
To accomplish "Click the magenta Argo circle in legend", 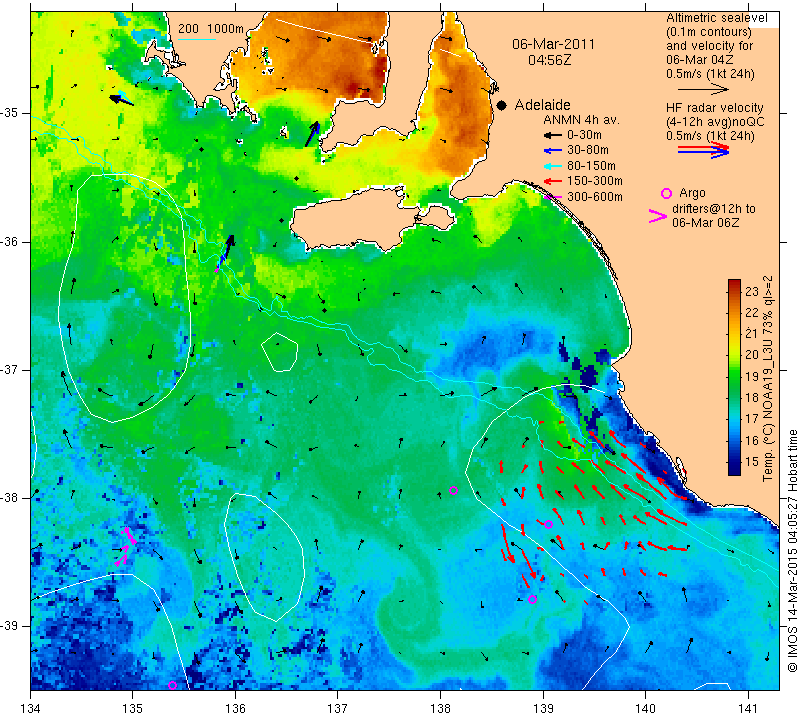I will pos(666,193).
